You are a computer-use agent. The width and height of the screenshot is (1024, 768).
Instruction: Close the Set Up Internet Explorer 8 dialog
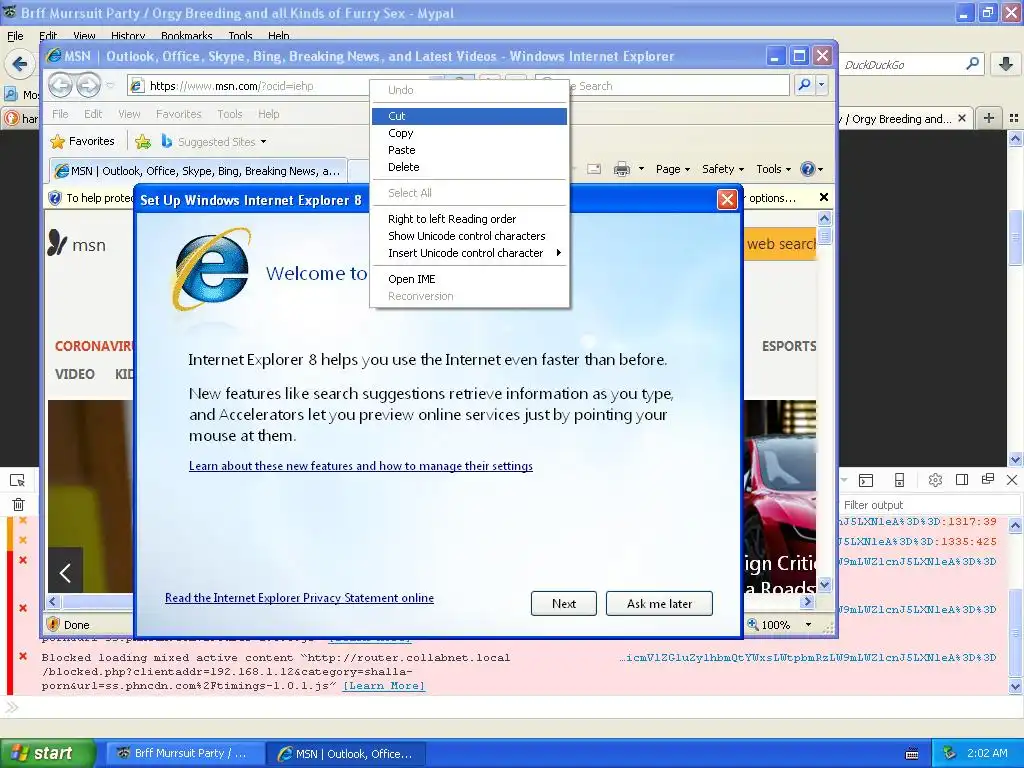click(x=727, y=199)
